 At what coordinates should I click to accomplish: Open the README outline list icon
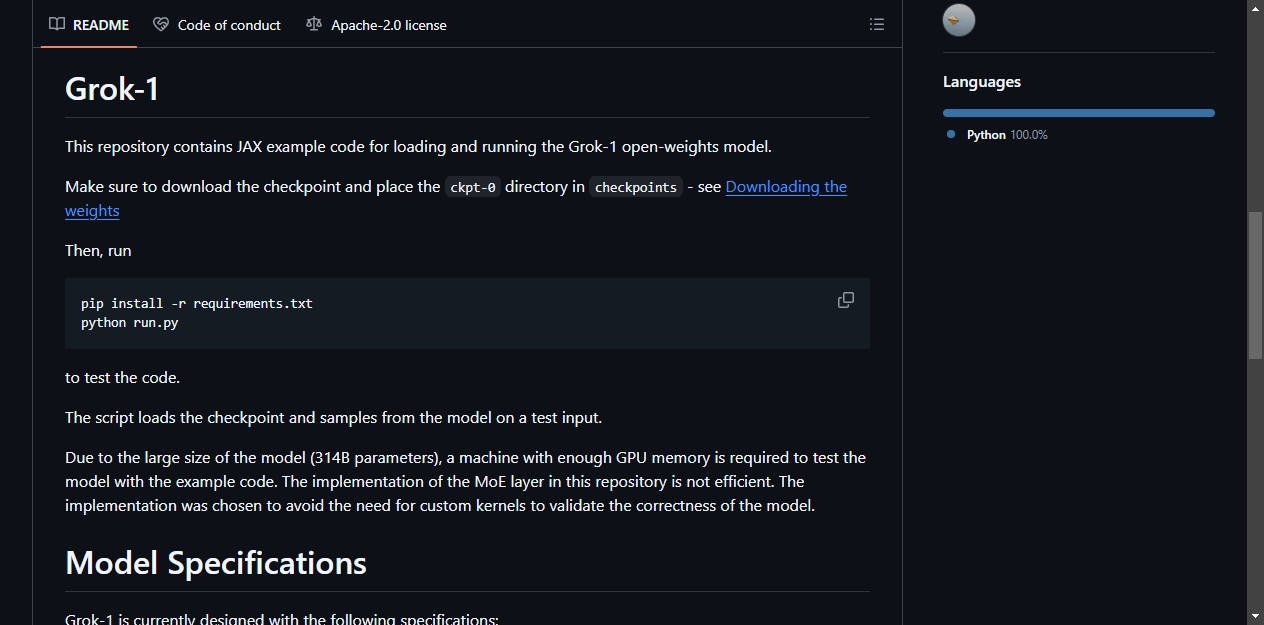point(877,25)
